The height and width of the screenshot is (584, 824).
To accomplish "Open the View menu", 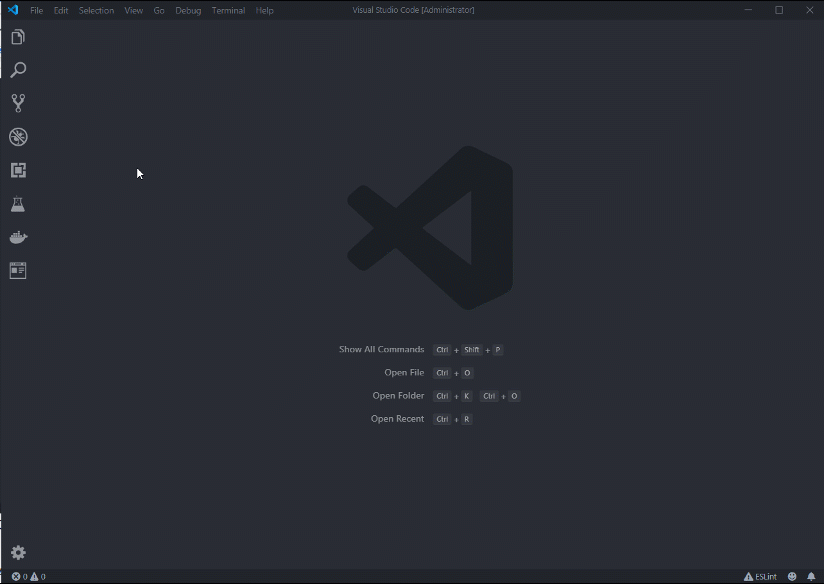I will 133,10.
